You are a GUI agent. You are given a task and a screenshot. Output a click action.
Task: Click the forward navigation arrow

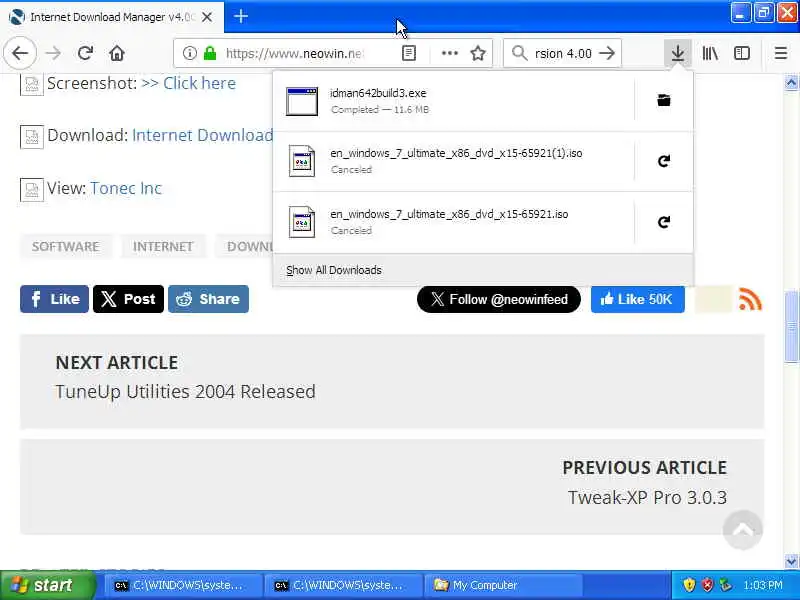click(x=53, y=53)
